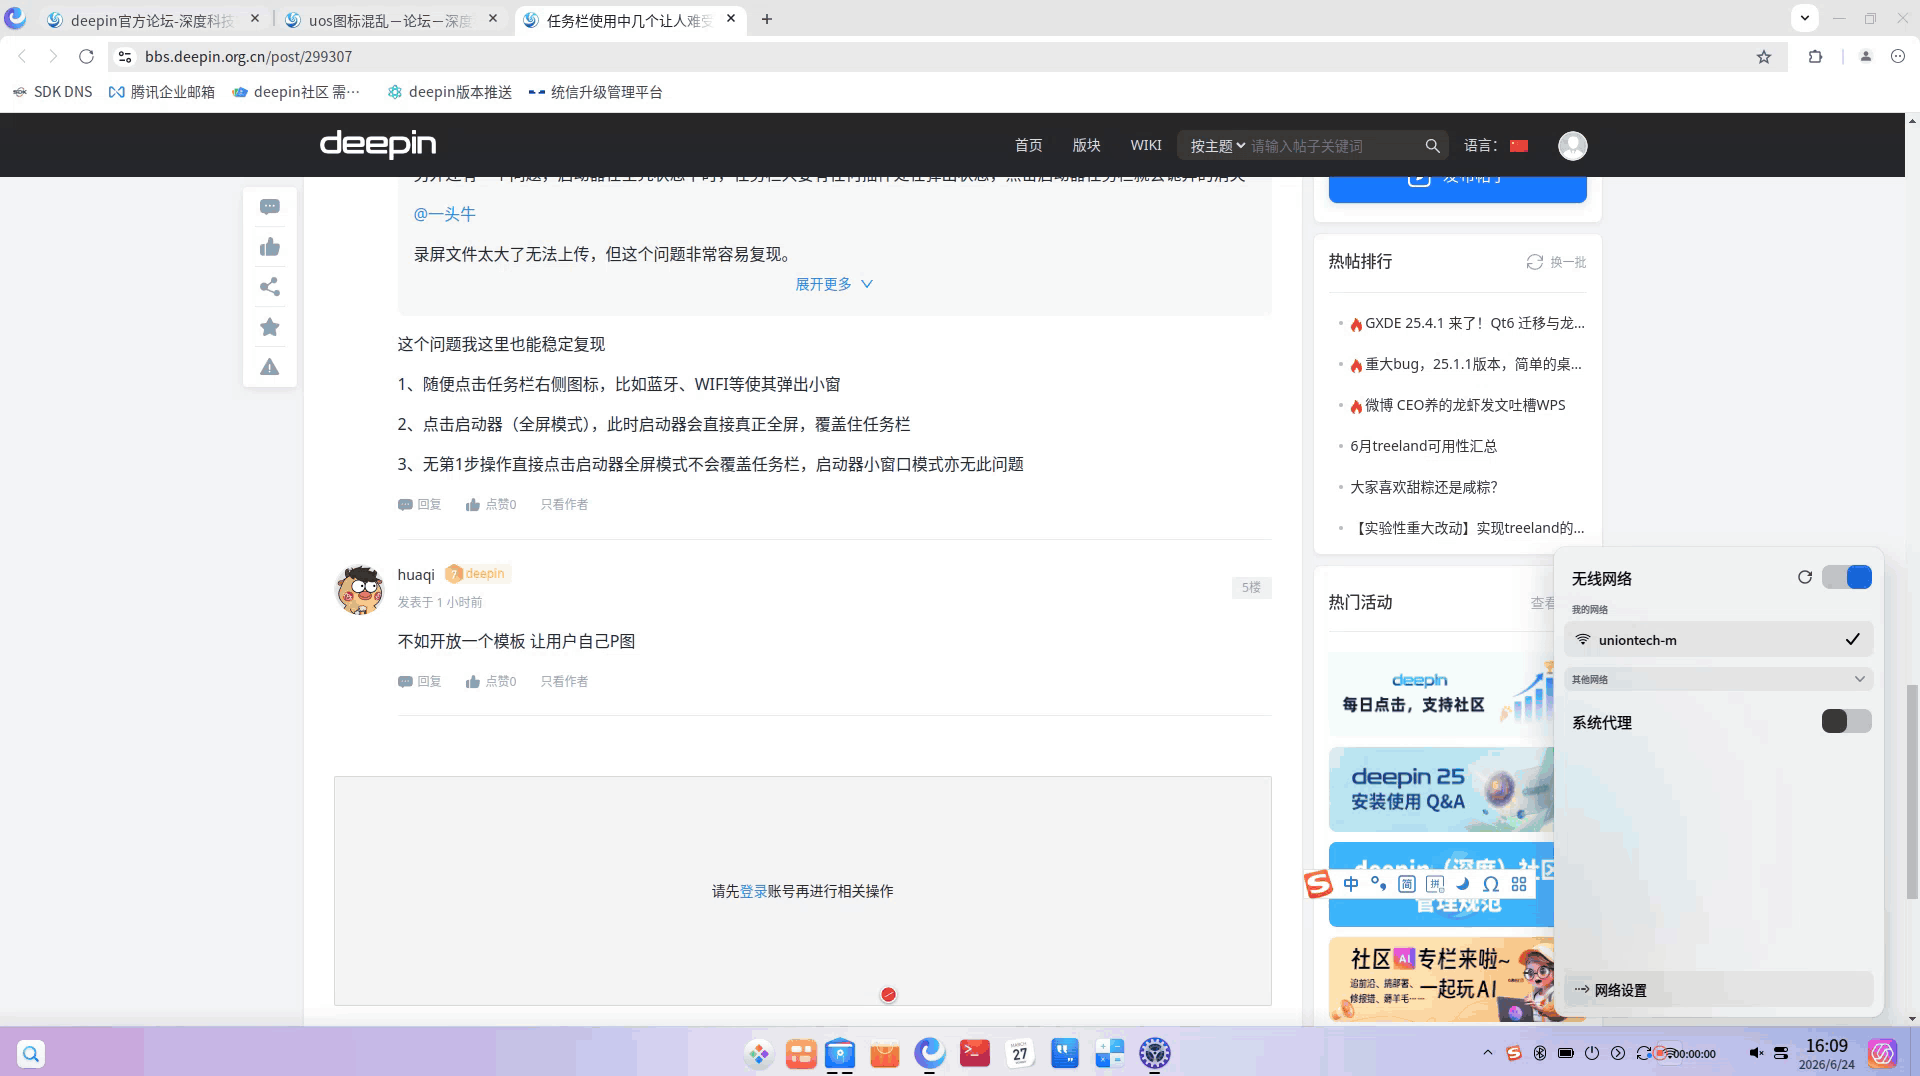Open the calendar app showing 27 in the dock
1920x1076 pixels.
[x=1020, y=1053]
